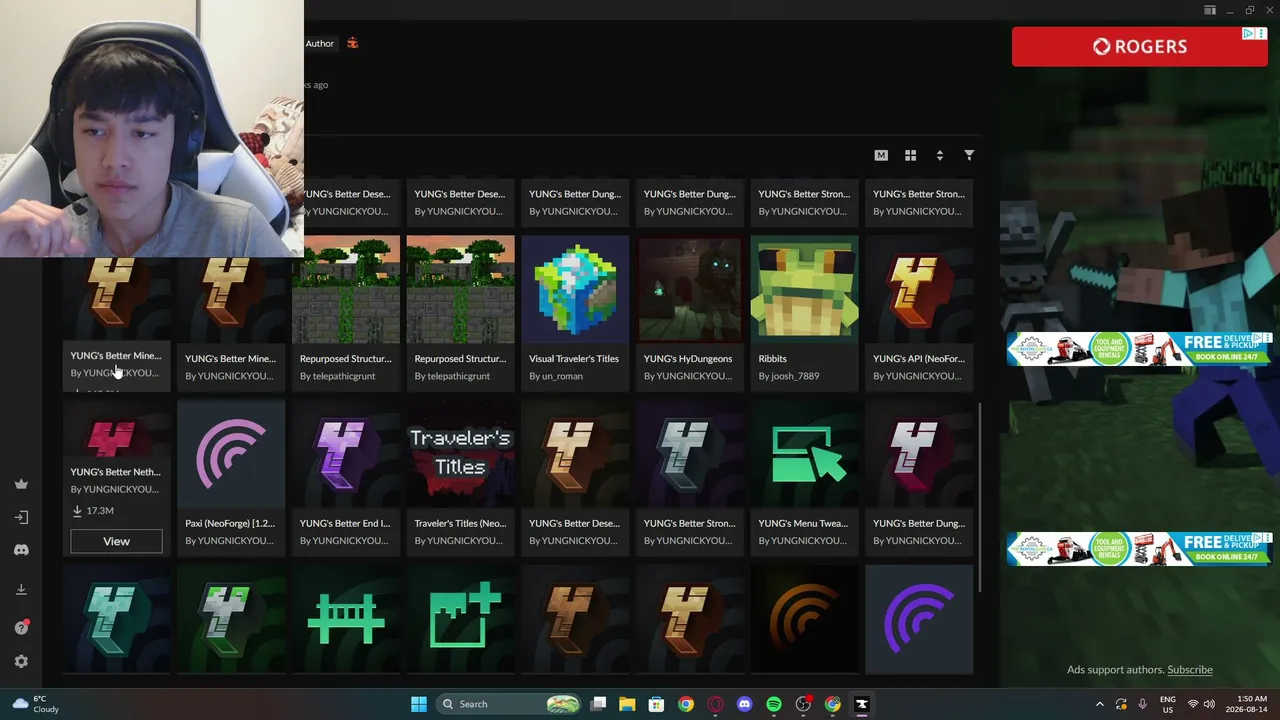Image resolution: width=1280 pixels, height=720 pixels.
Task: Open the clock showing 1:50 AM
Action: 1247,704
